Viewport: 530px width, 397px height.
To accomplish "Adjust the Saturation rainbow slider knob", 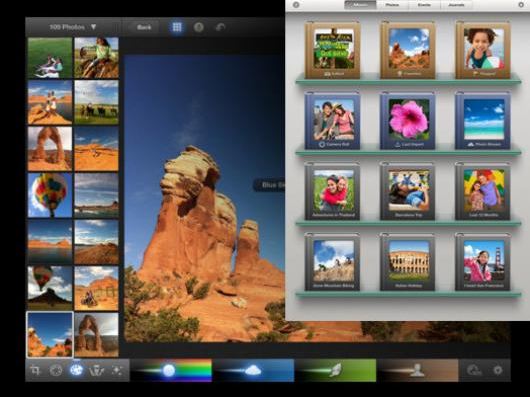I will (x=169, y=371).
